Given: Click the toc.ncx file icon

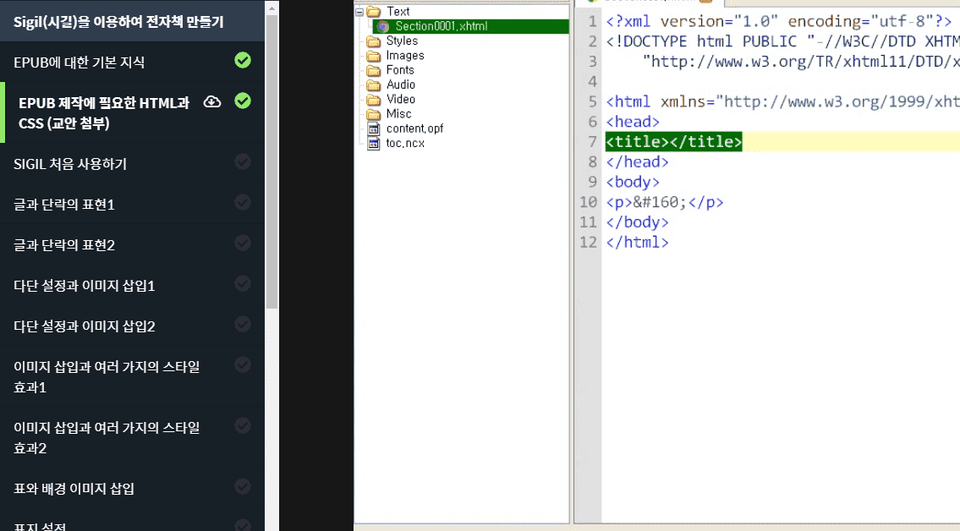Looking at the screenshot, I should click(x=373, y=143).
